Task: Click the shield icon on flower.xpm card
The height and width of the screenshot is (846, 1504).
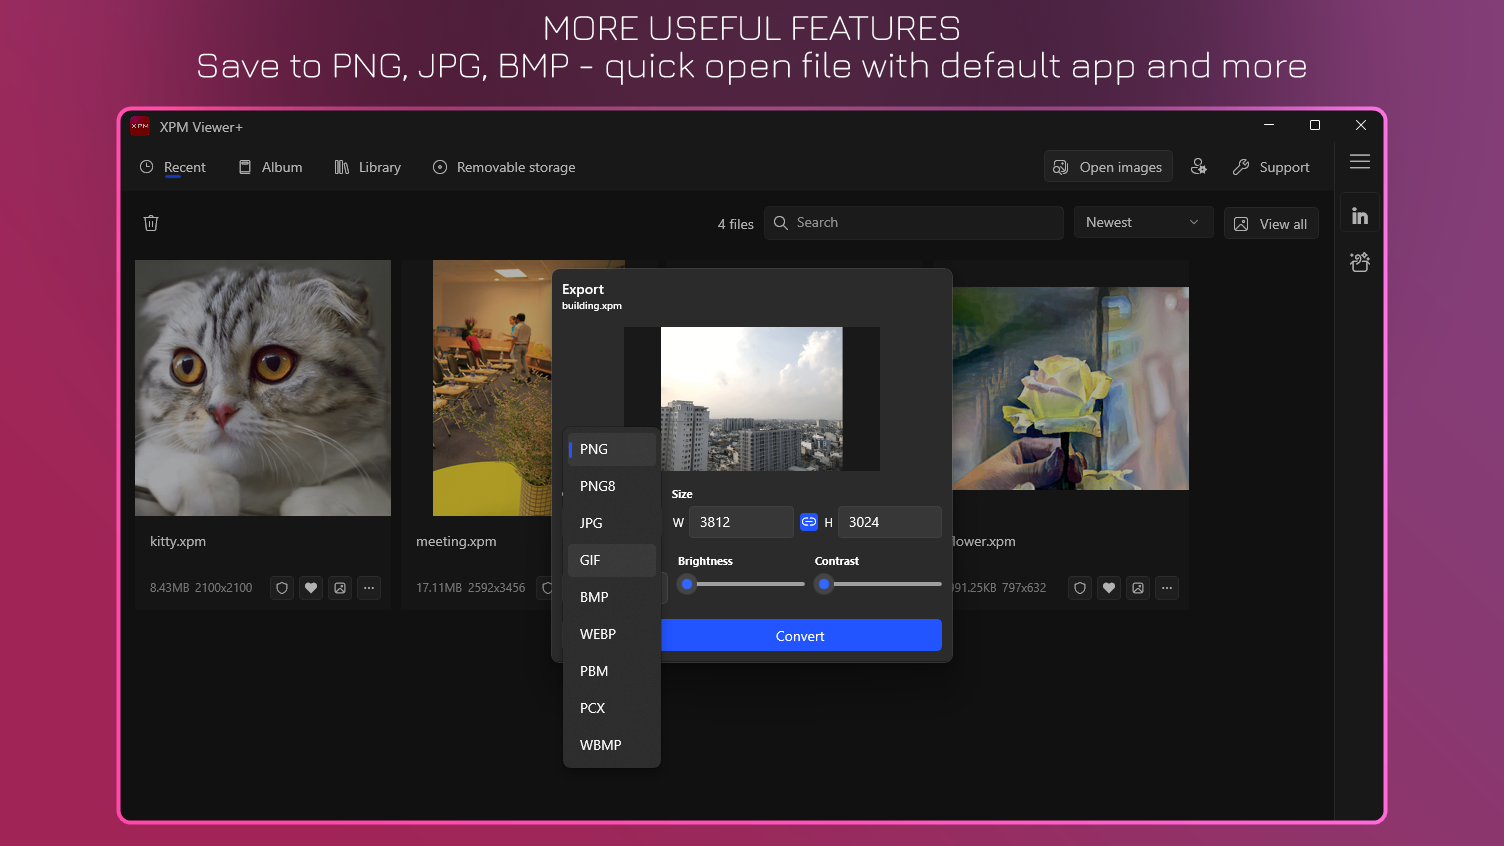Action: point(1080,588)
